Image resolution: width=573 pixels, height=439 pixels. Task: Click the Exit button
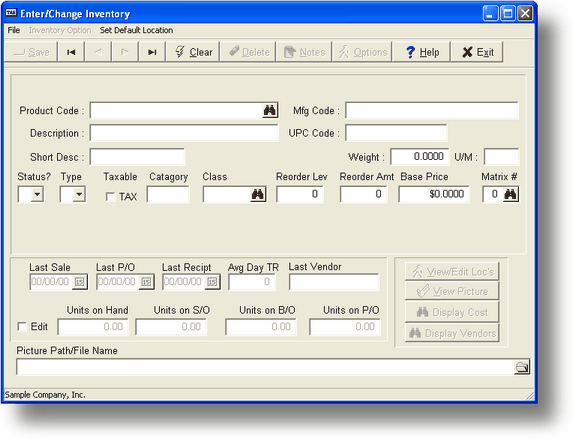pos(477,52)
